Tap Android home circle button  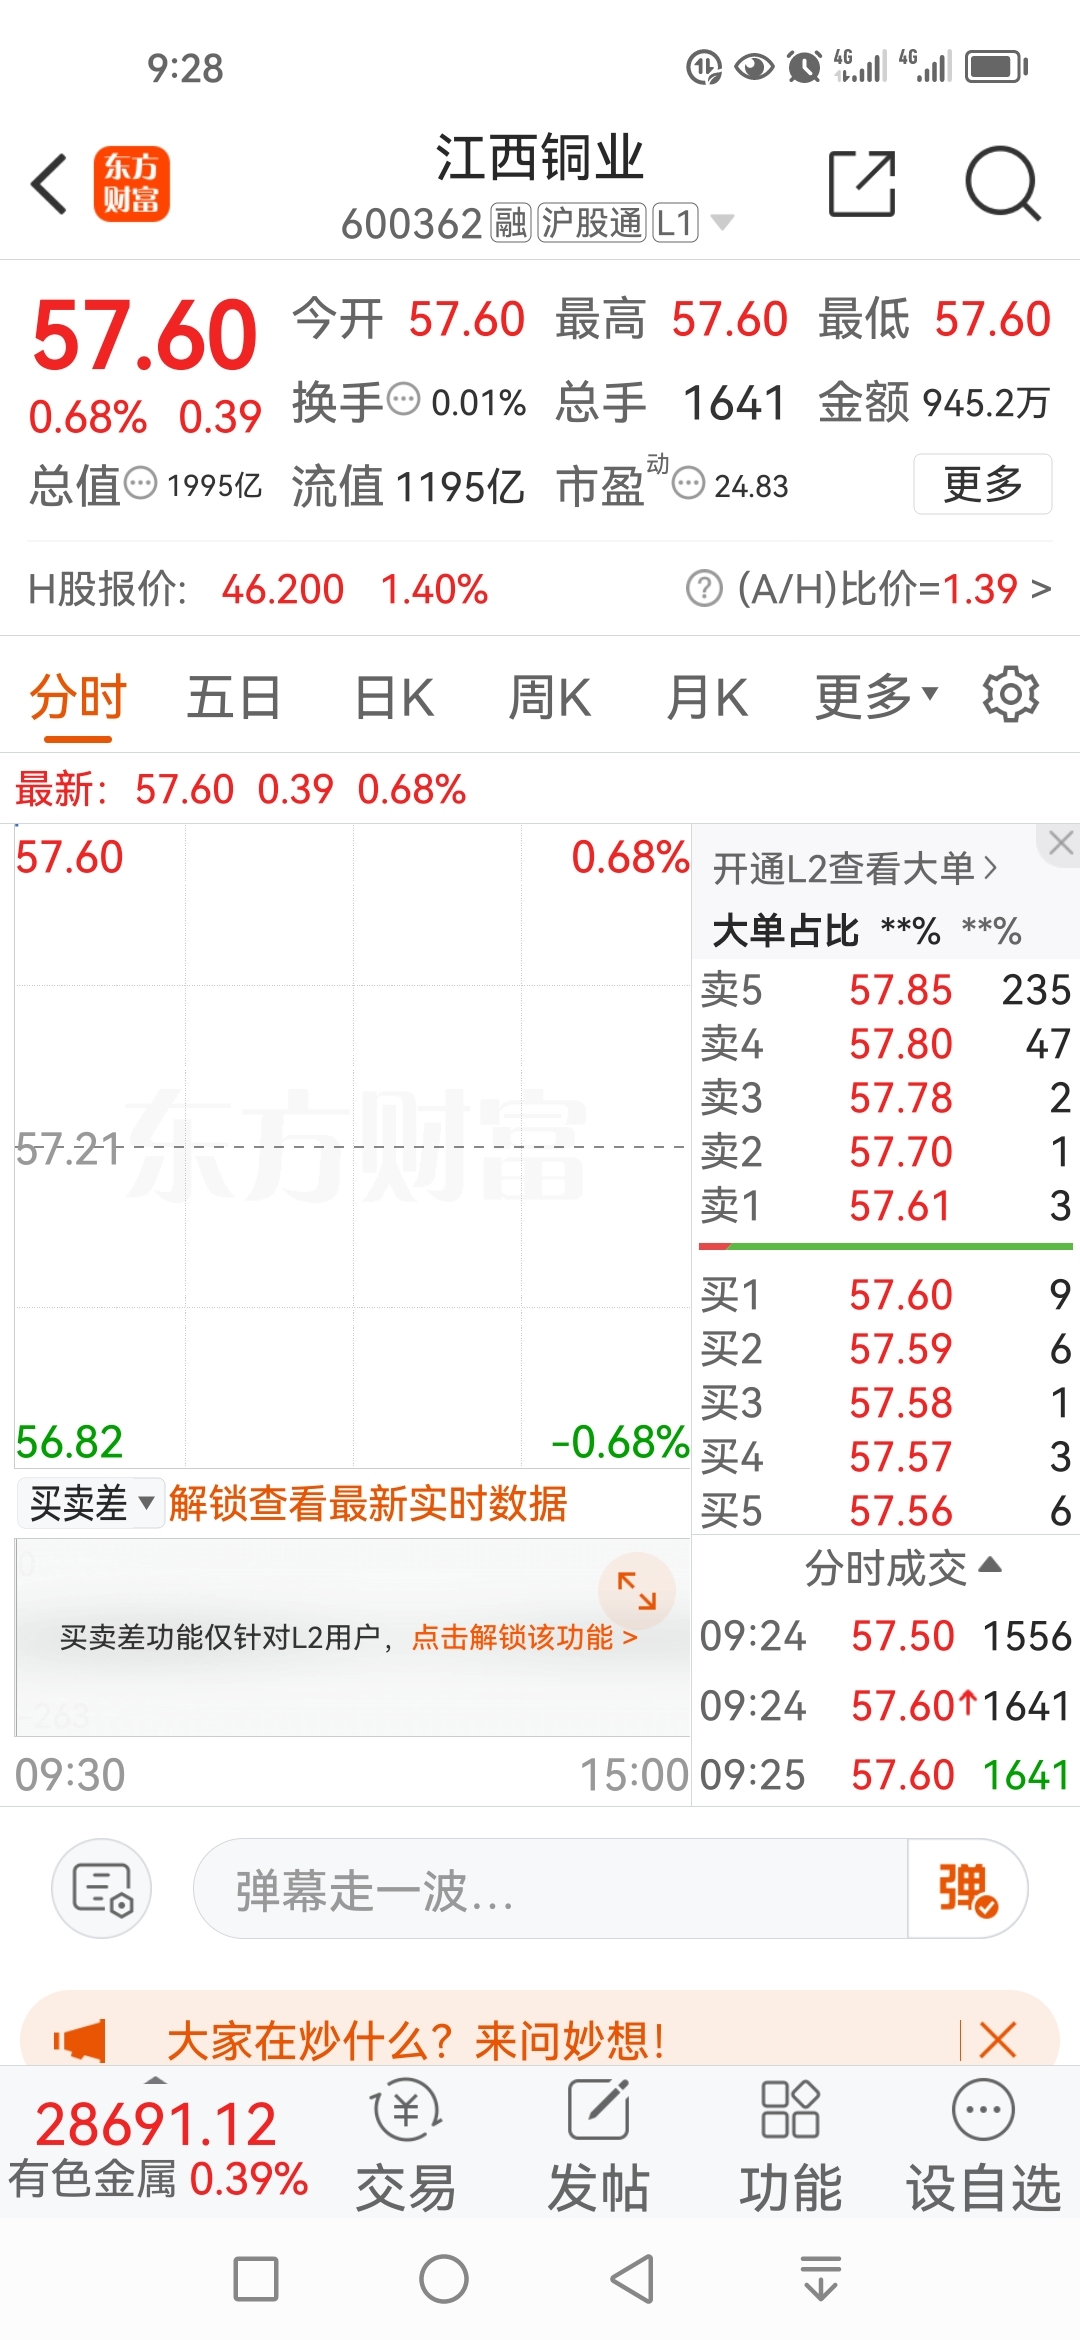[444, 2280]
